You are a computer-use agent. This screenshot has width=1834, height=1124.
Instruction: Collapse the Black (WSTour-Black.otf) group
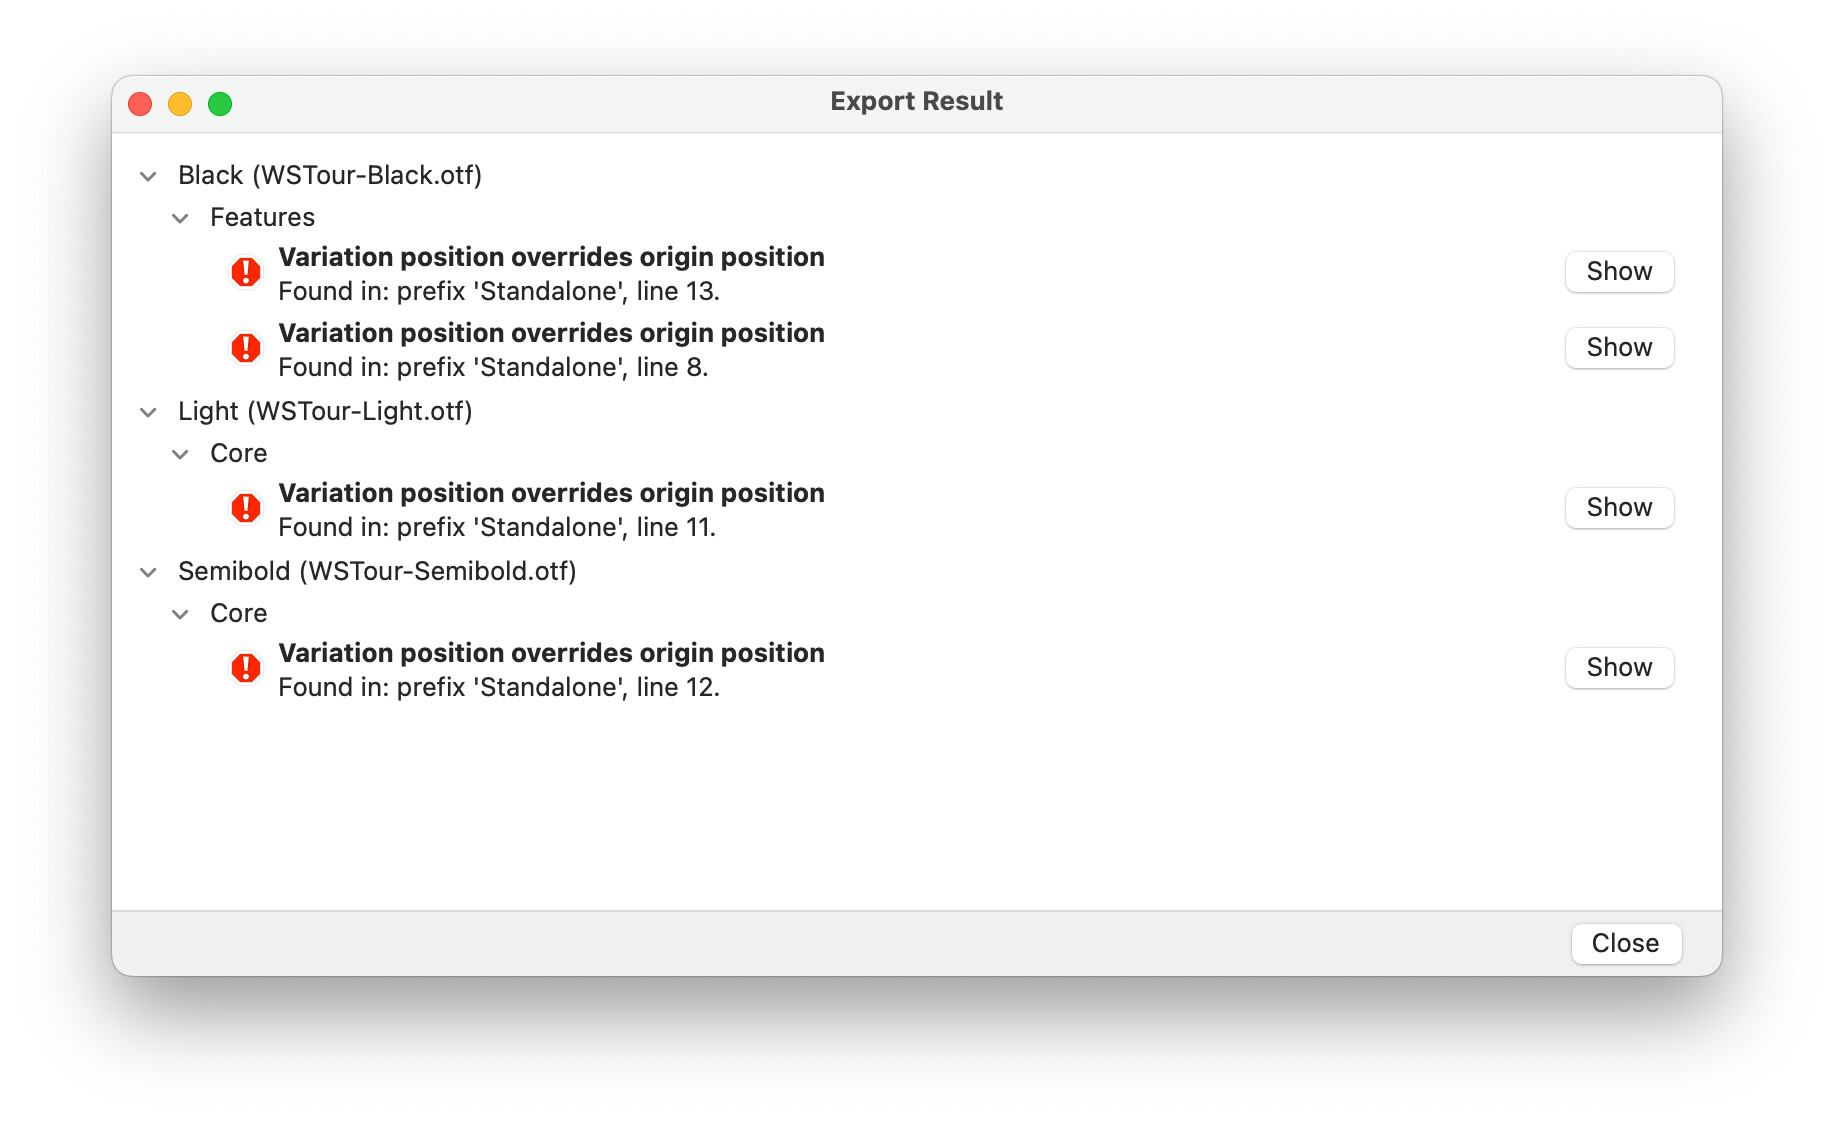click(x=148, y=176)
